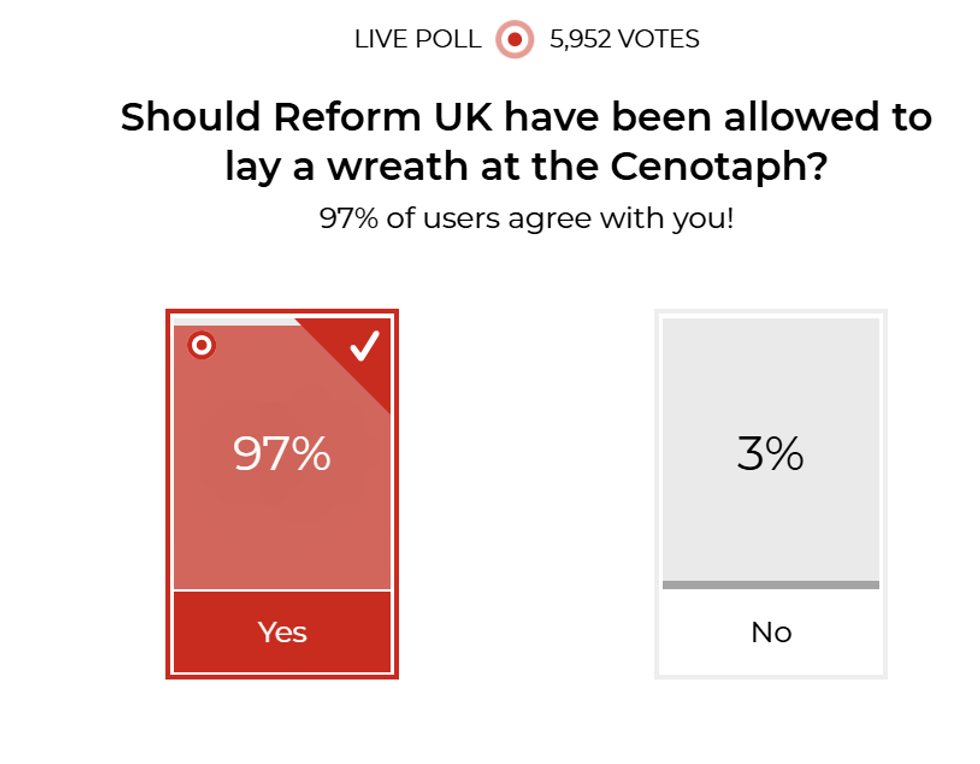Click "97% of users agree with you!" text
Screen dimensions: 980x764
coord(527,218)
